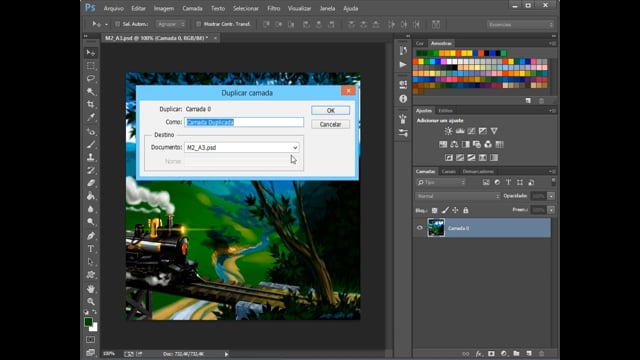
Task: Toggle lock all padlock icon
Action: coord(466,210)
